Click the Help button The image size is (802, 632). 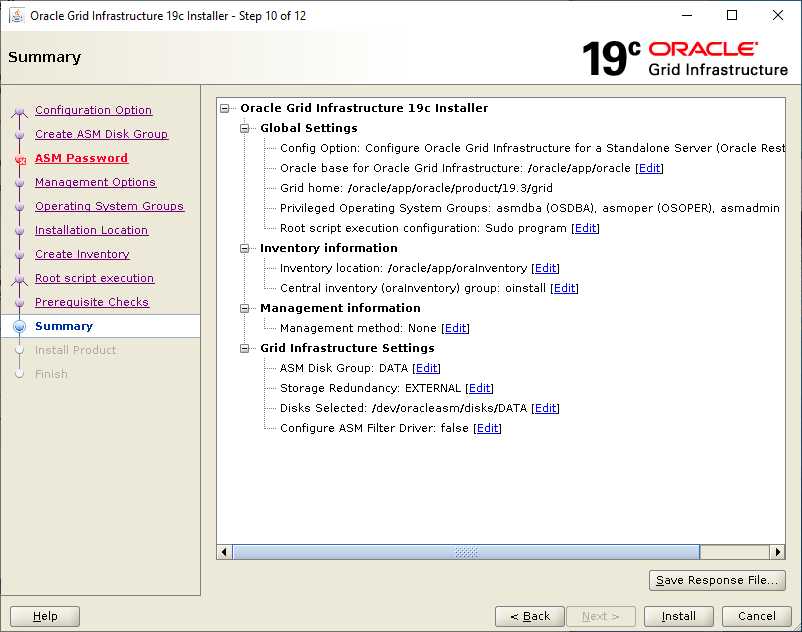(45, 616)
